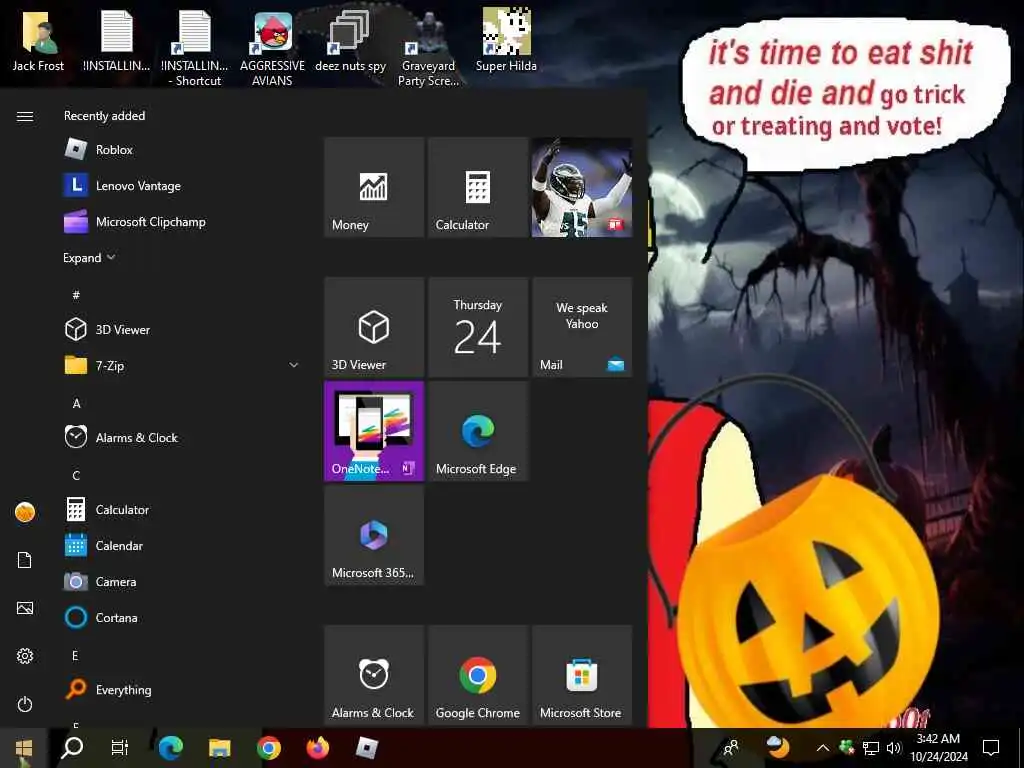This screenshot has height=768, width=1024.
Task: Open the volume speaker tray icon
Action: tap(893, 748)
